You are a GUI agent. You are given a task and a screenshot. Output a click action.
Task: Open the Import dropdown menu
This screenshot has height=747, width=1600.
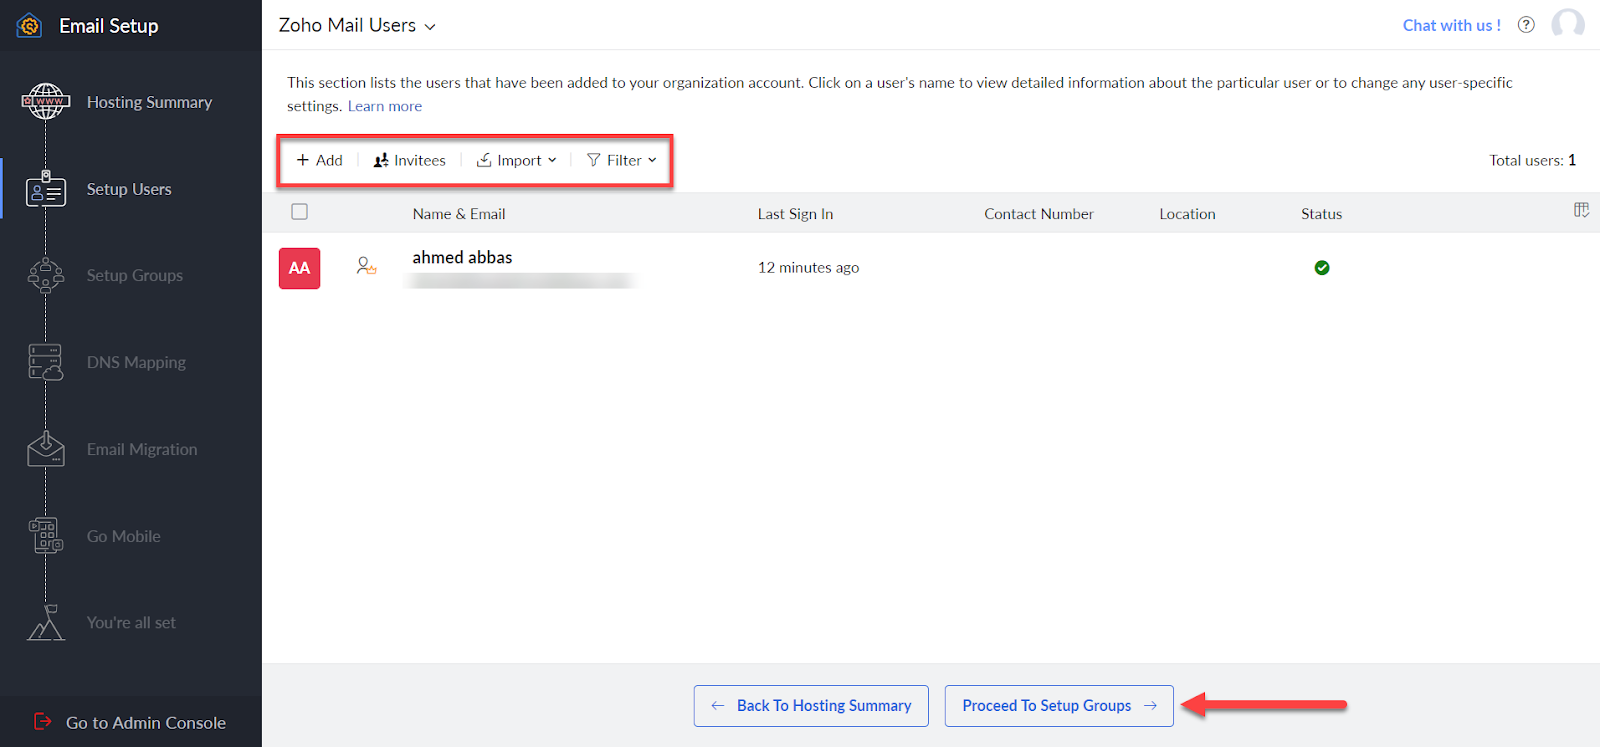pos(517,160)
